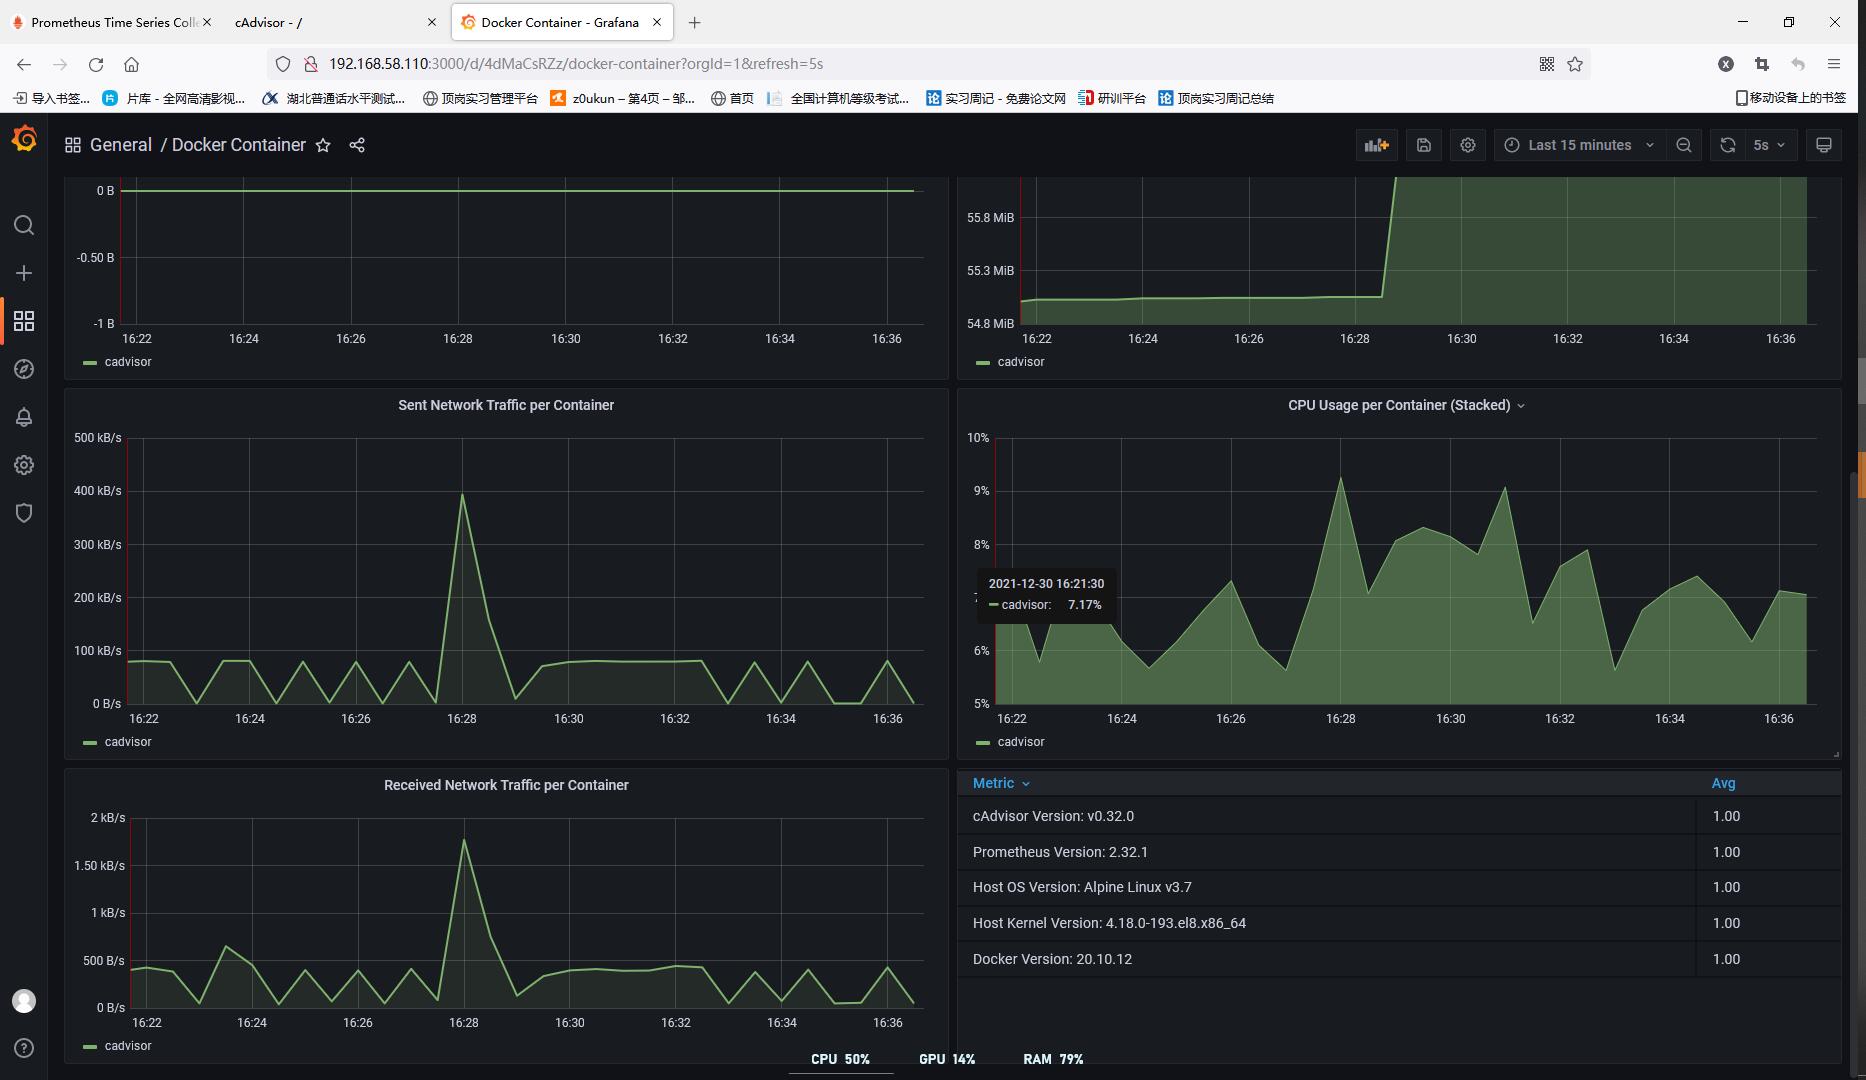The width and height of the screenshot is (1866, 1080).
Task: Open 顶岗实习管理平台 bookmark
Action: 480,98
